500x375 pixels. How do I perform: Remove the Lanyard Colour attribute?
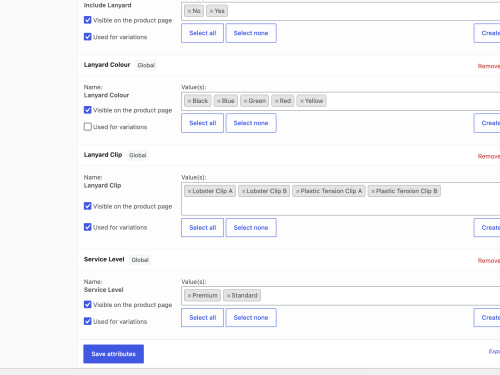(489, 66)
